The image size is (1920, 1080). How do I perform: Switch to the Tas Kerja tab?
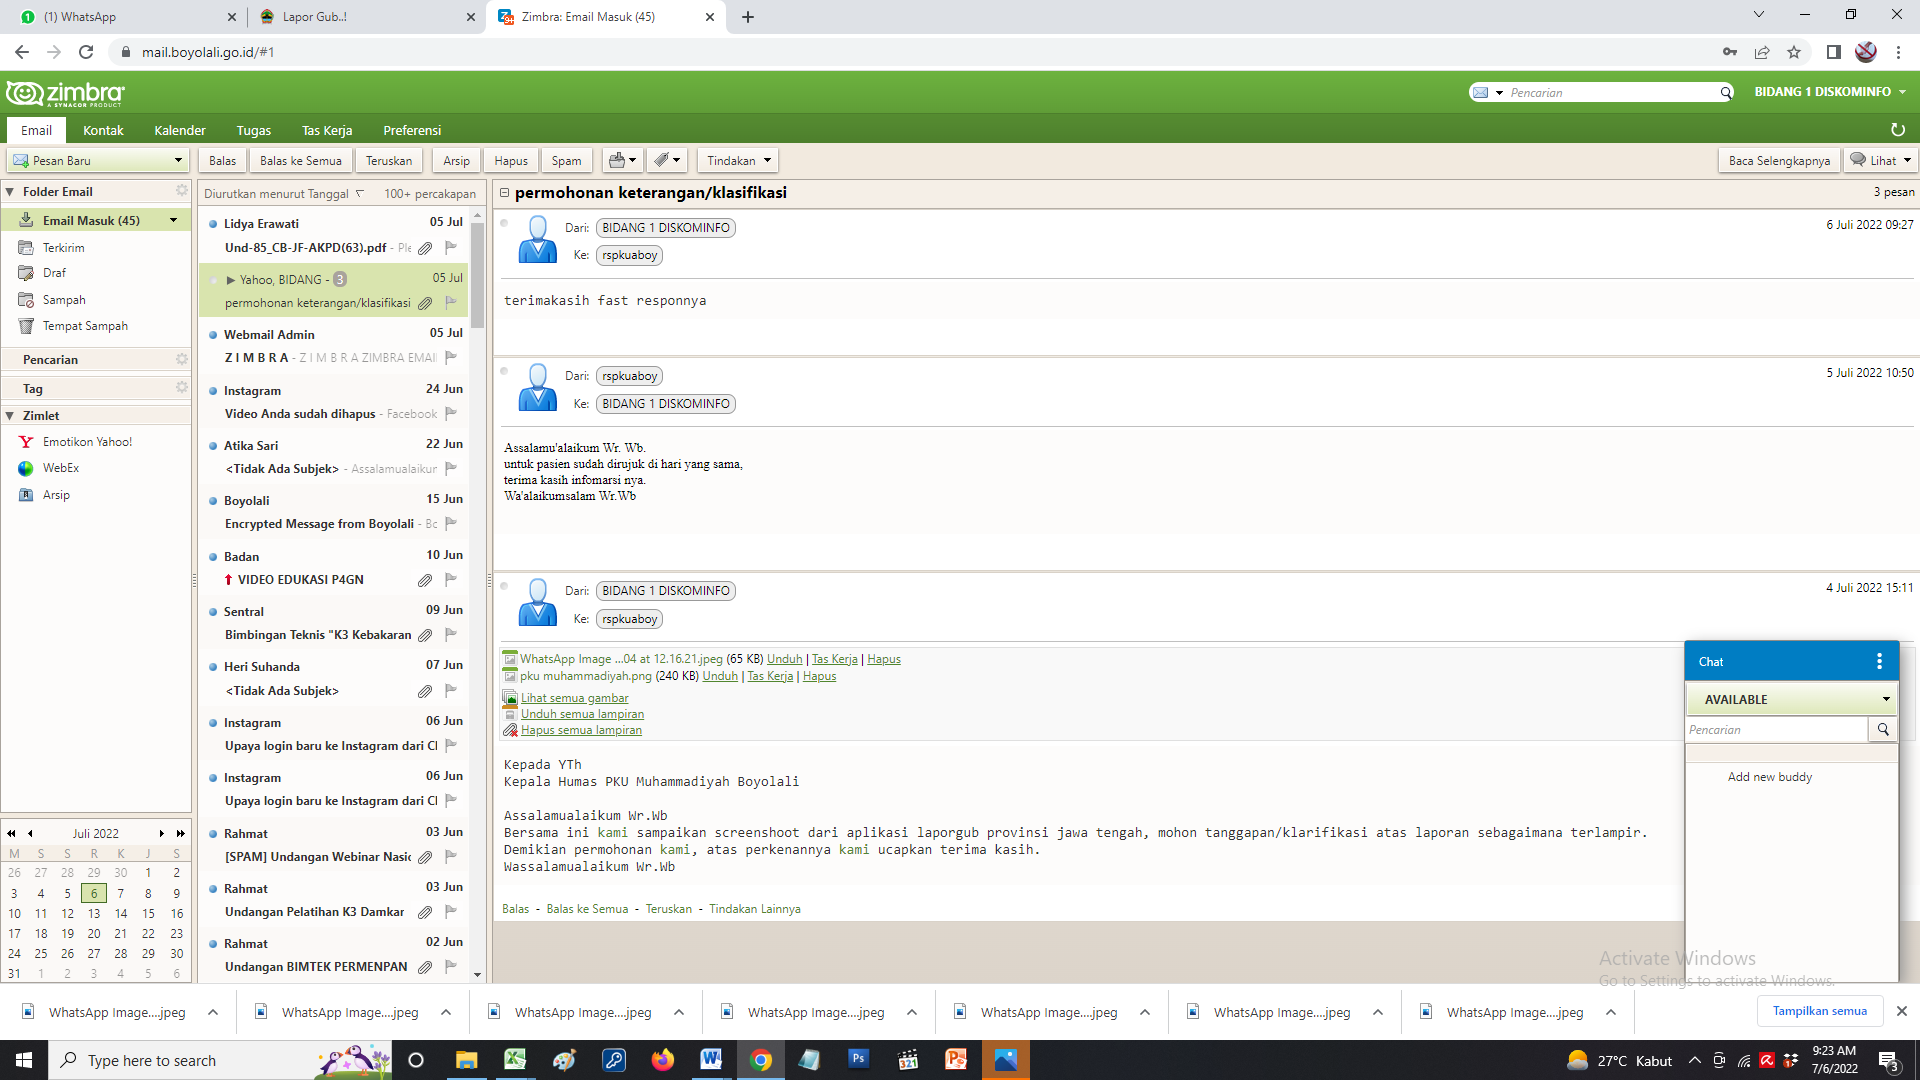327,130
